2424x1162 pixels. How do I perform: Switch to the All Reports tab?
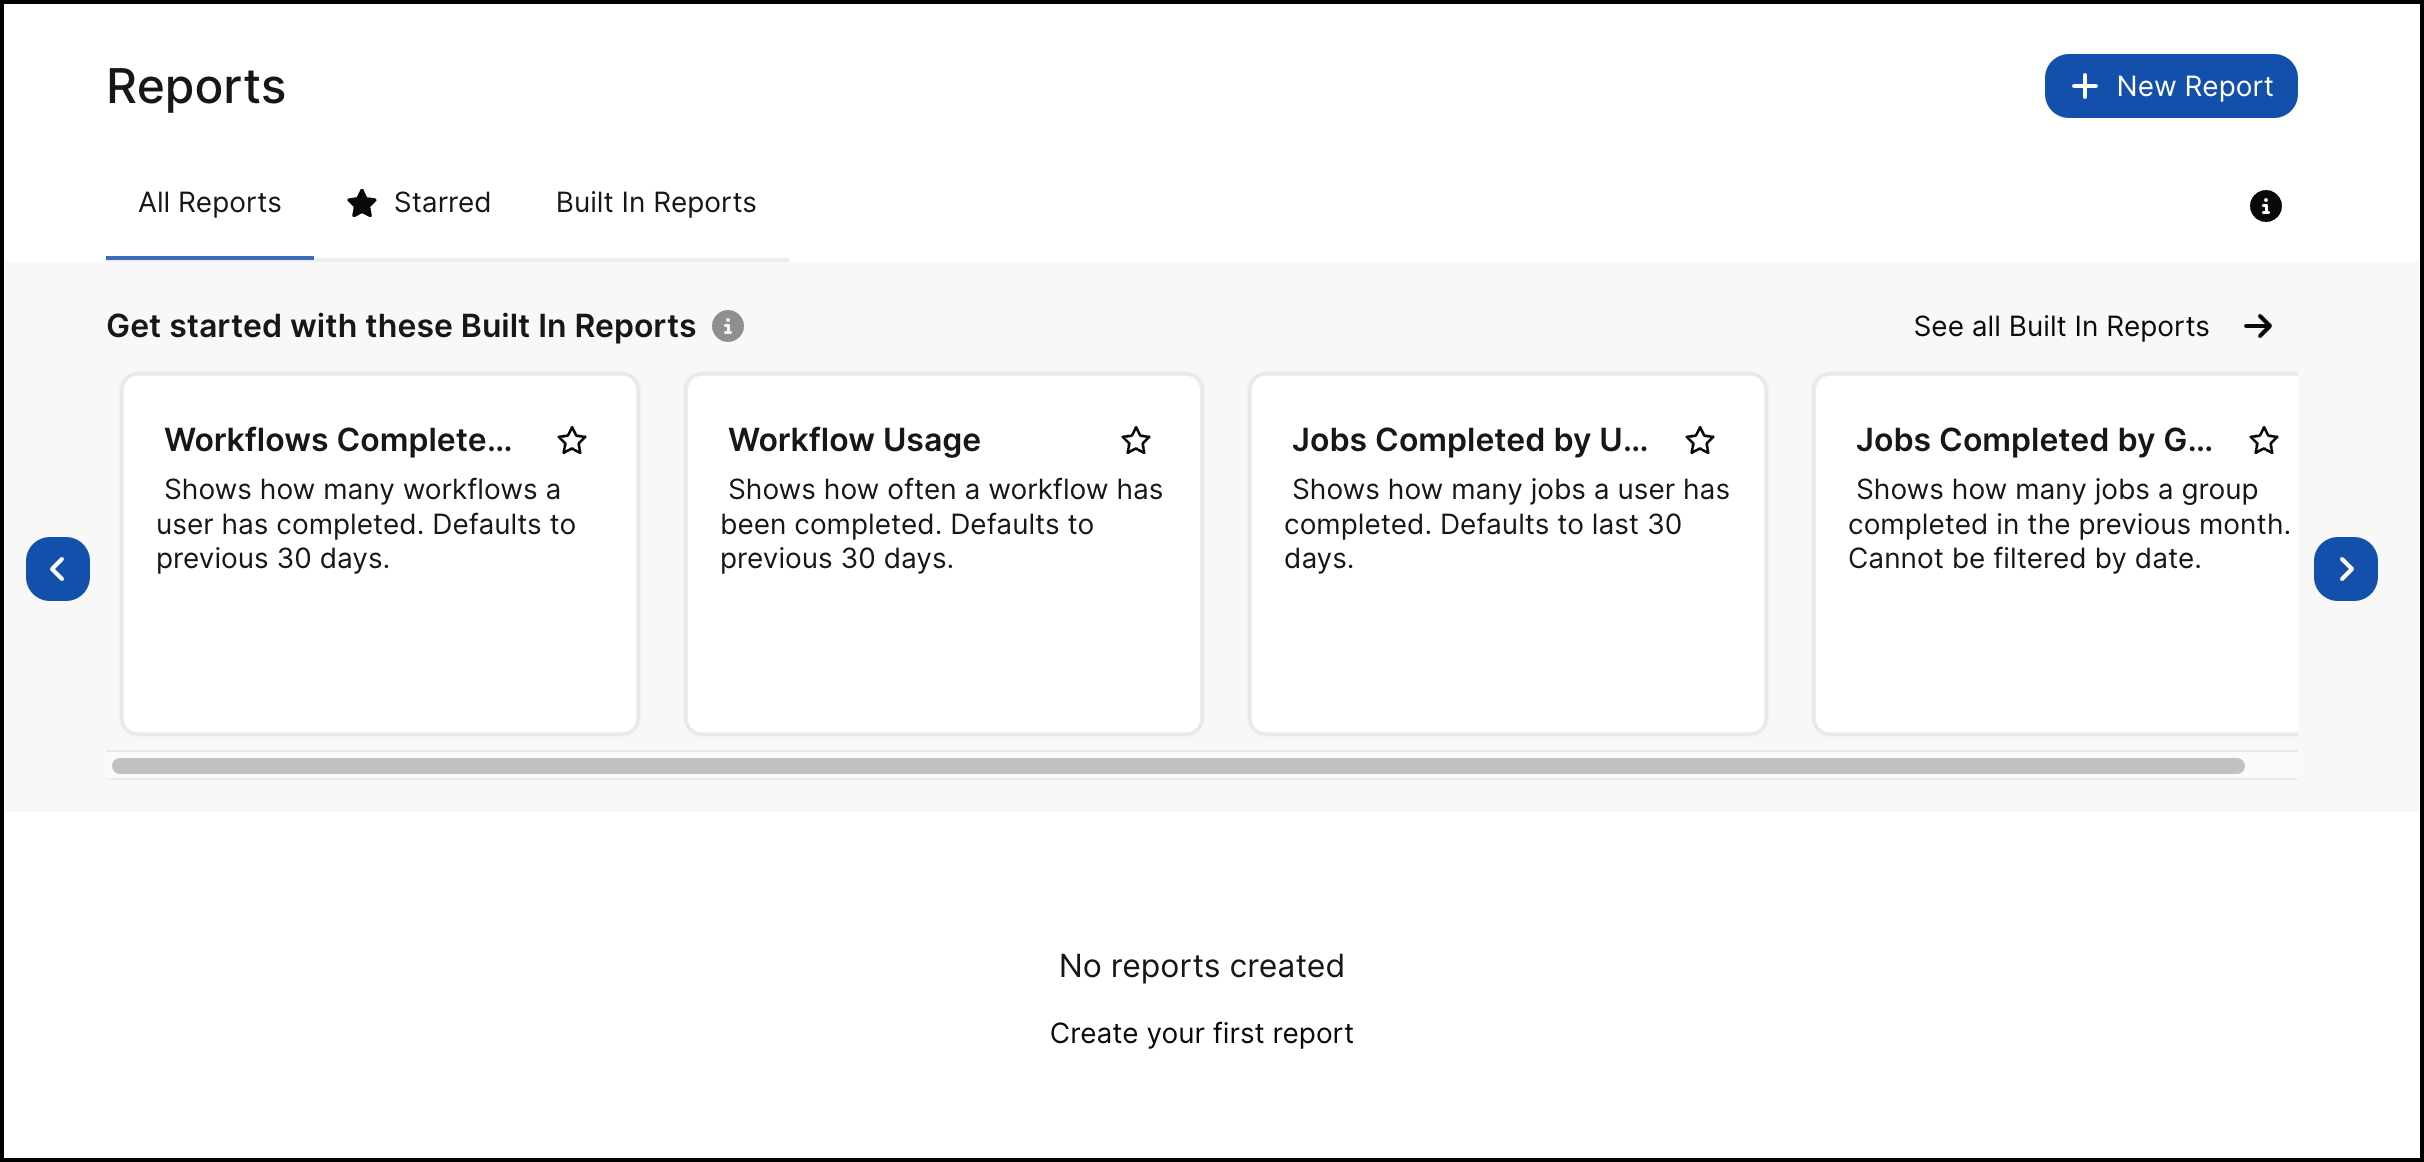(x=210, y=203)
